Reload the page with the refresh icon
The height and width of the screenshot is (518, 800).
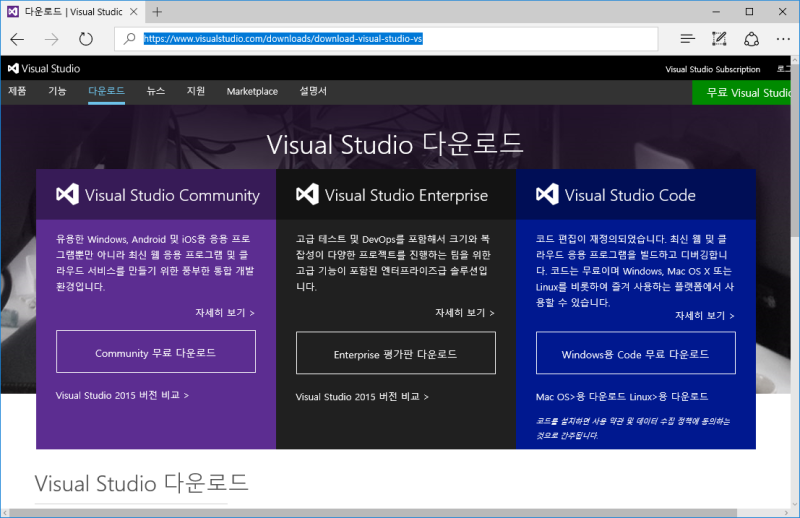coord(86,39)
